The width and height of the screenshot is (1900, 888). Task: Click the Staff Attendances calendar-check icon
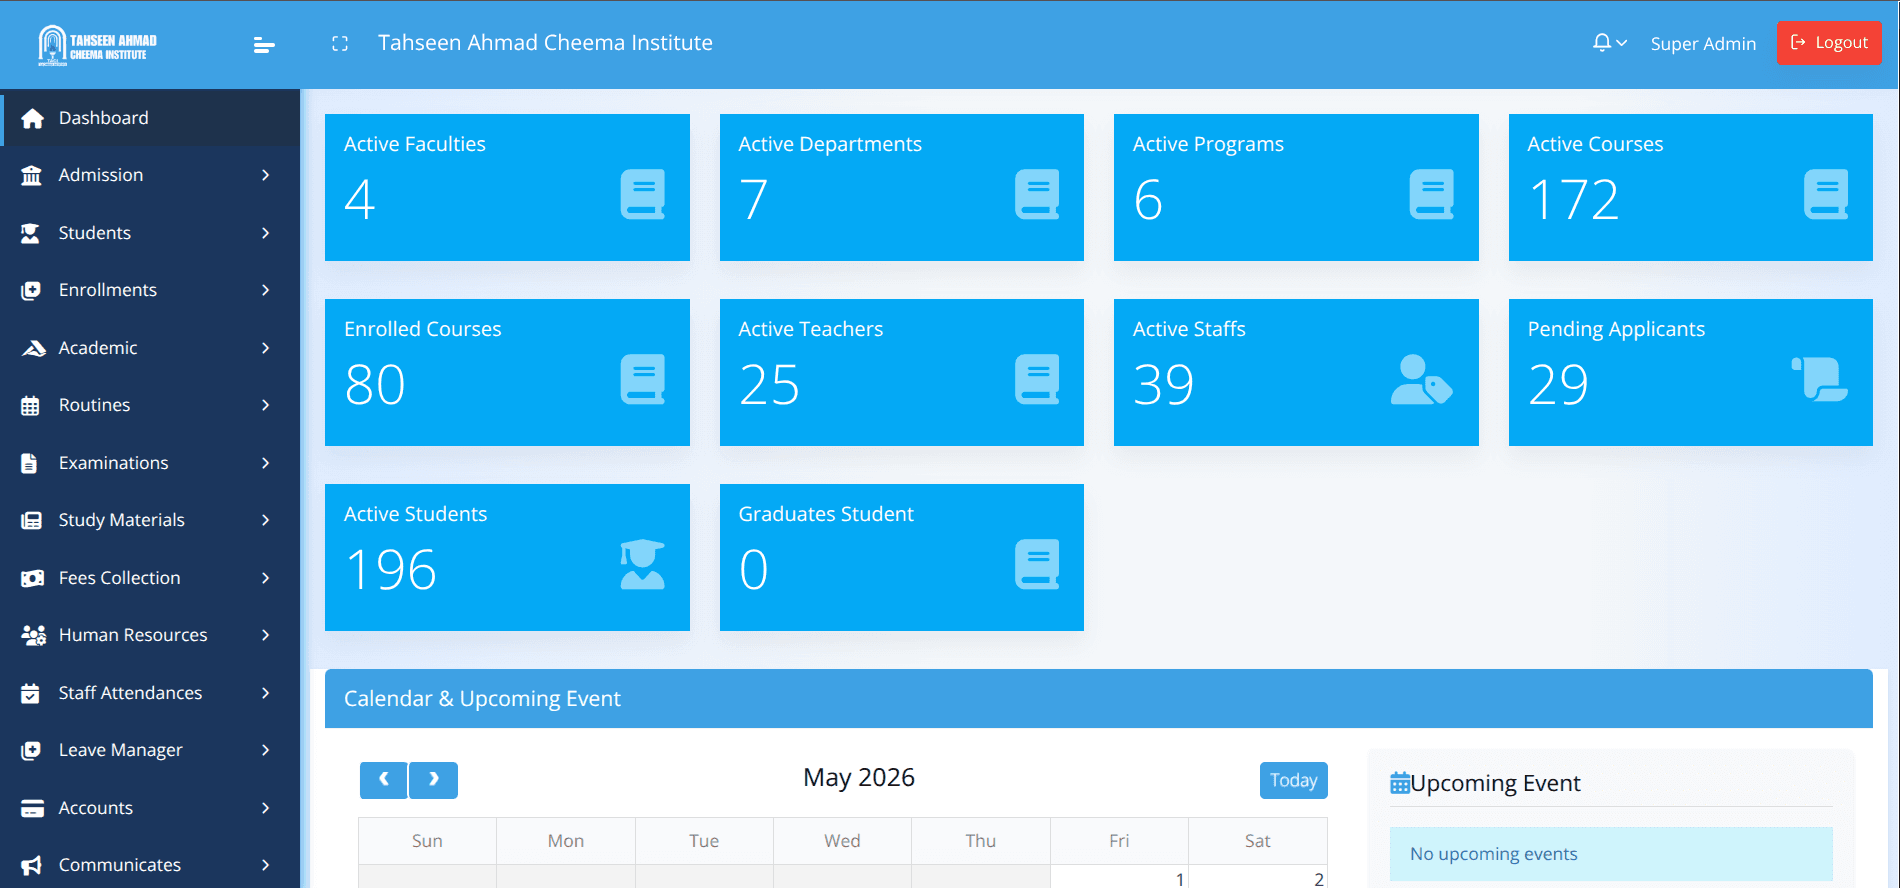tap(30, 693)
